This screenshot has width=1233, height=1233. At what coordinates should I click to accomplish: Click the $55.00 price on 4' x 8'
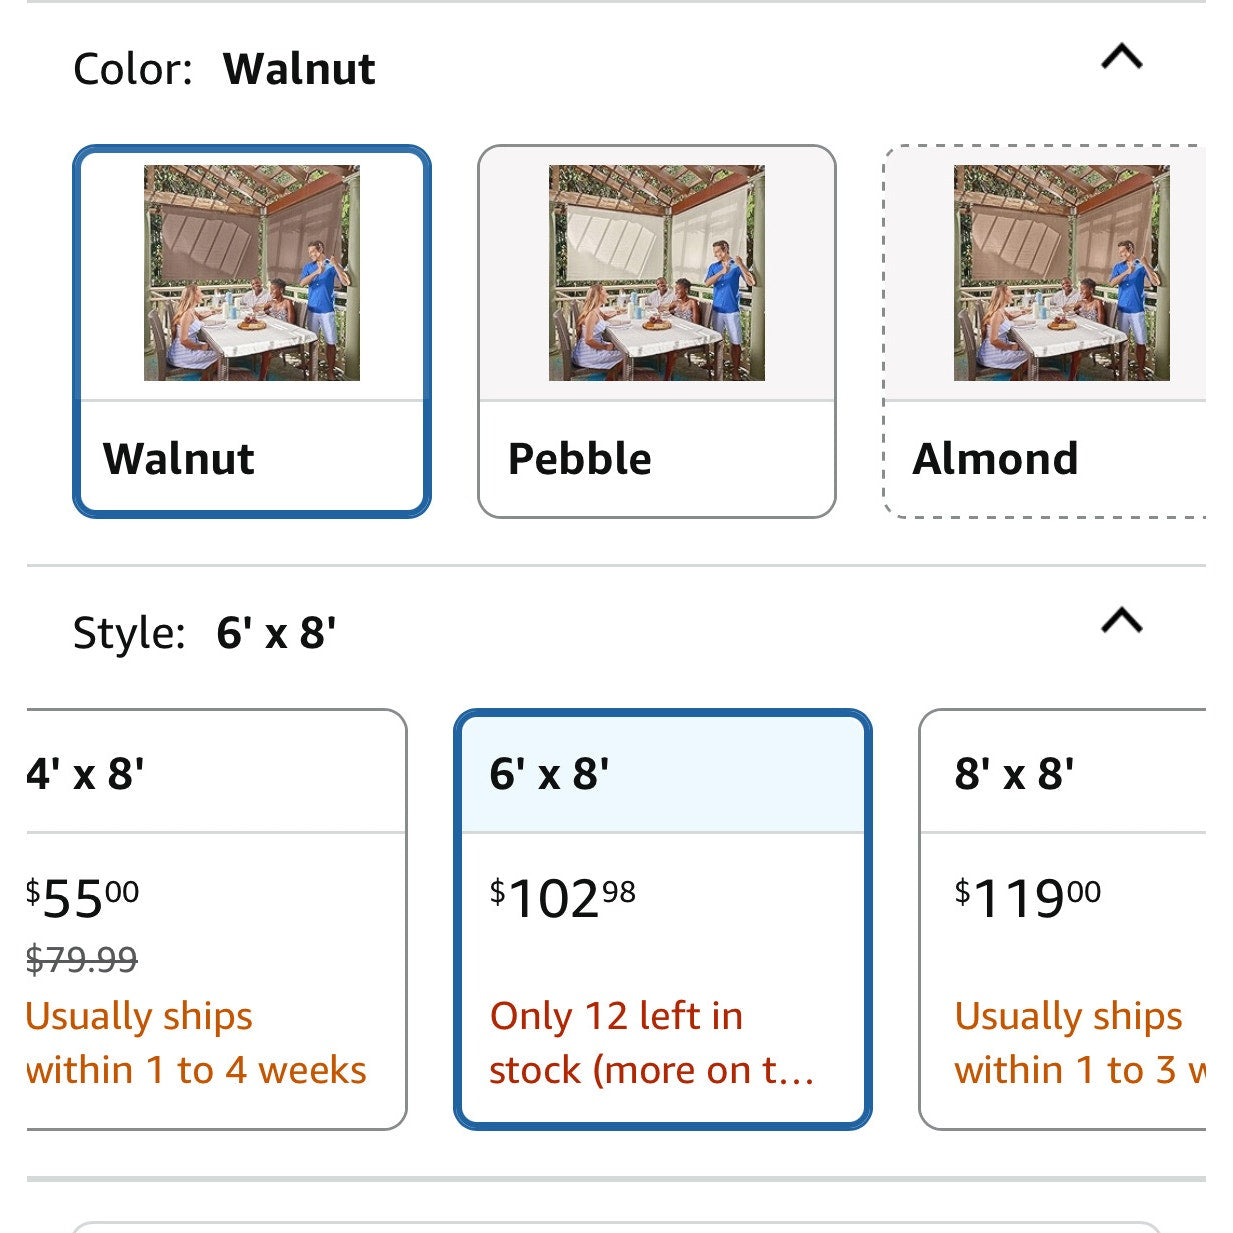[x=83, y=898]
